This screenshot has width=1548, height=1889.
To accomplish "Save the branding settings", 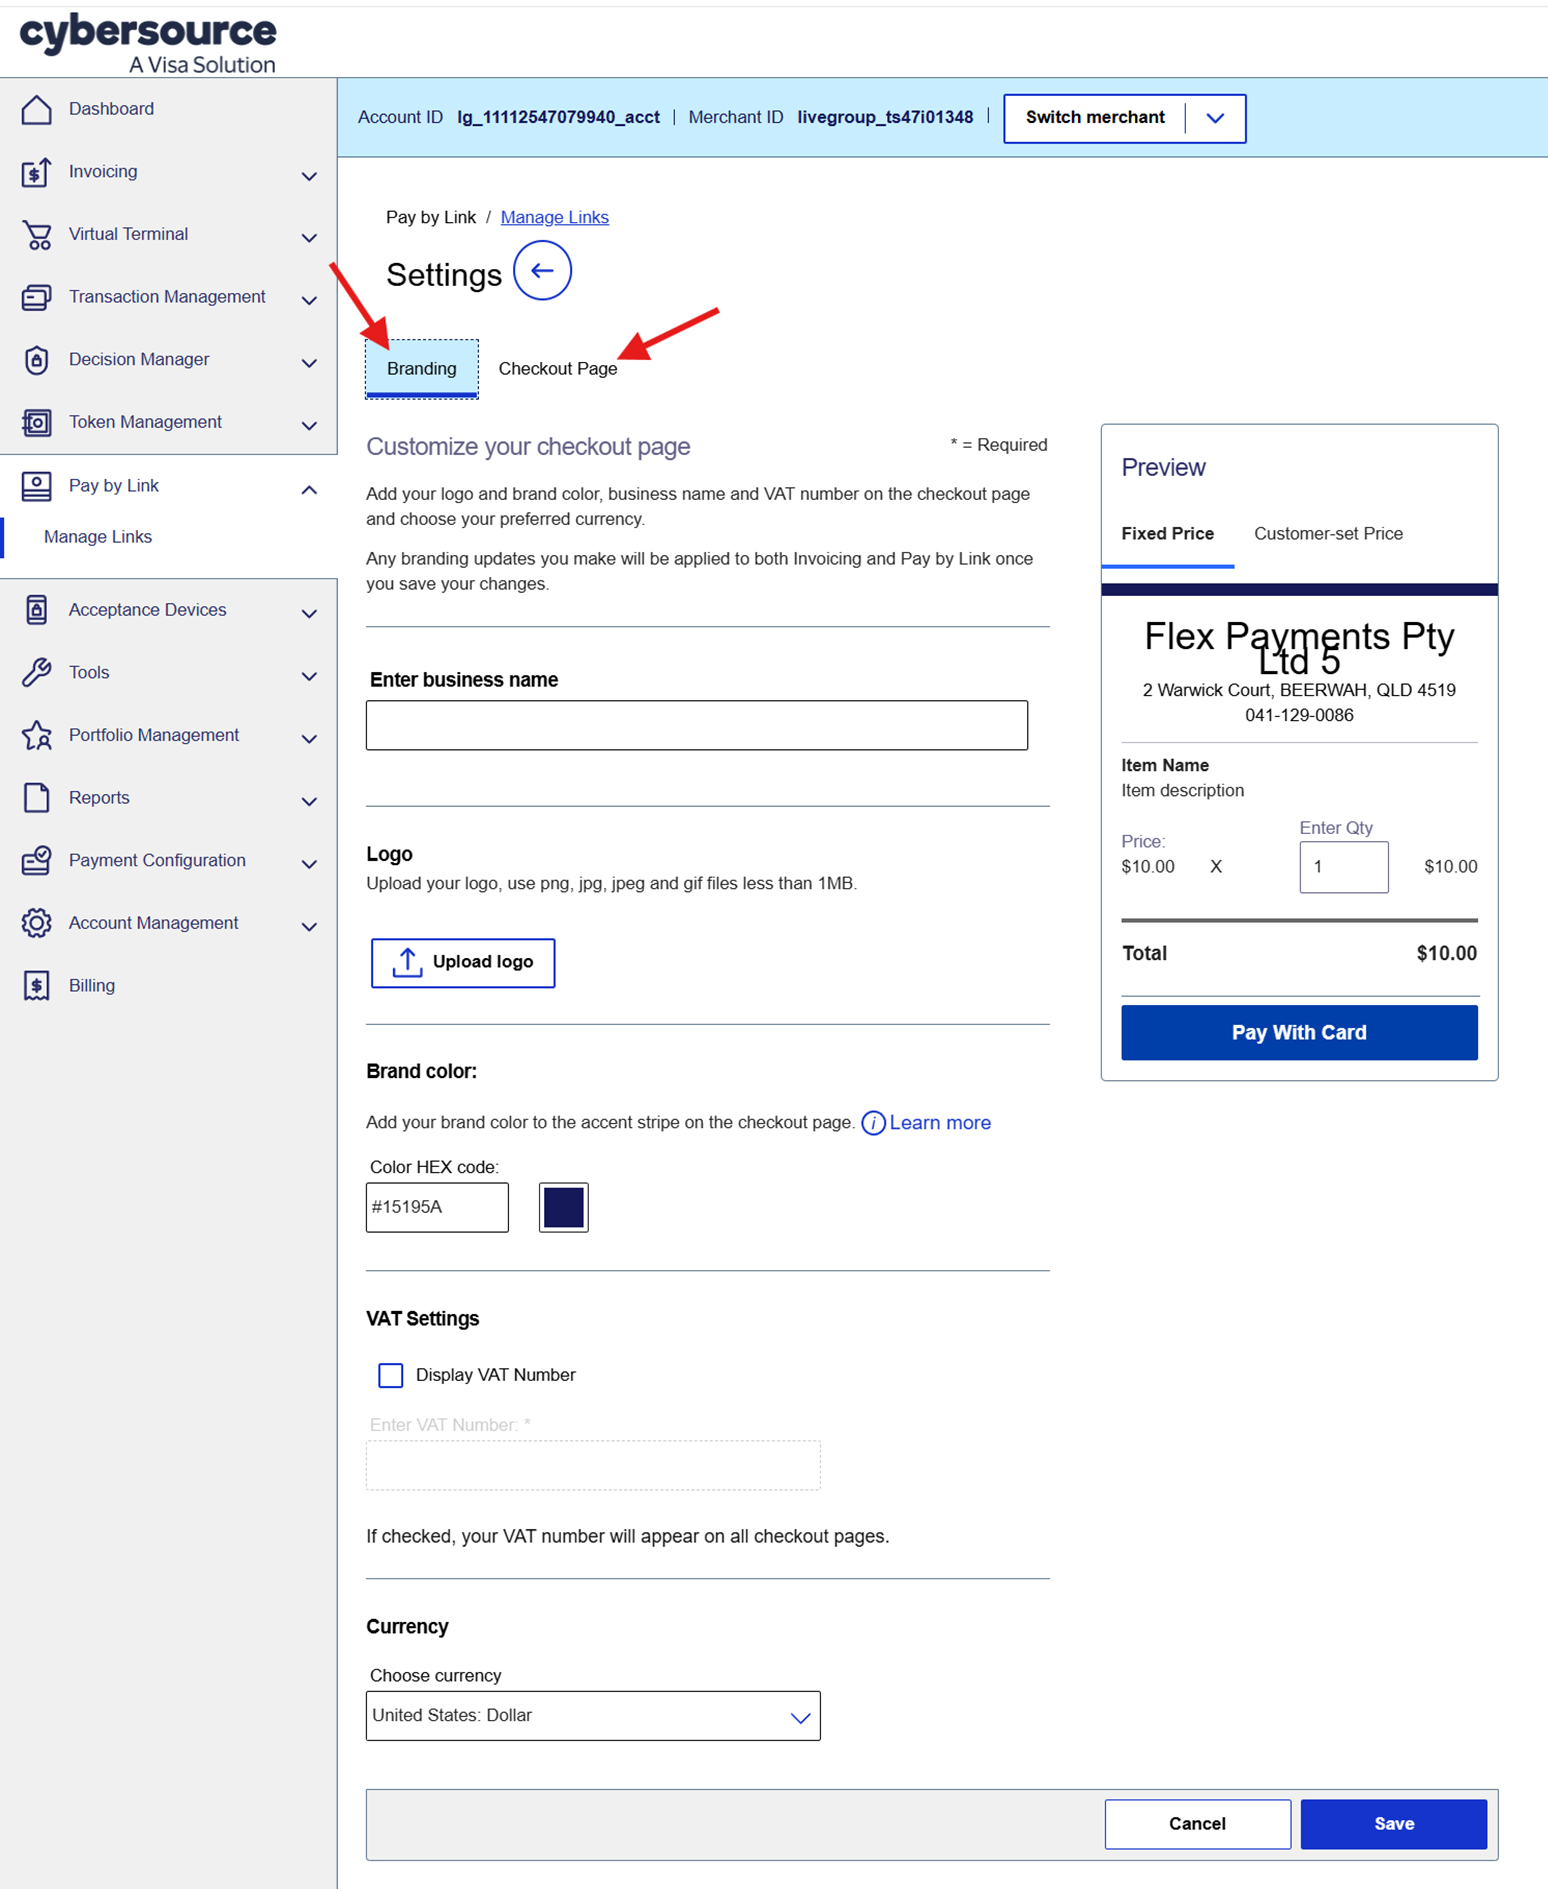I will click(1393, 1824).
